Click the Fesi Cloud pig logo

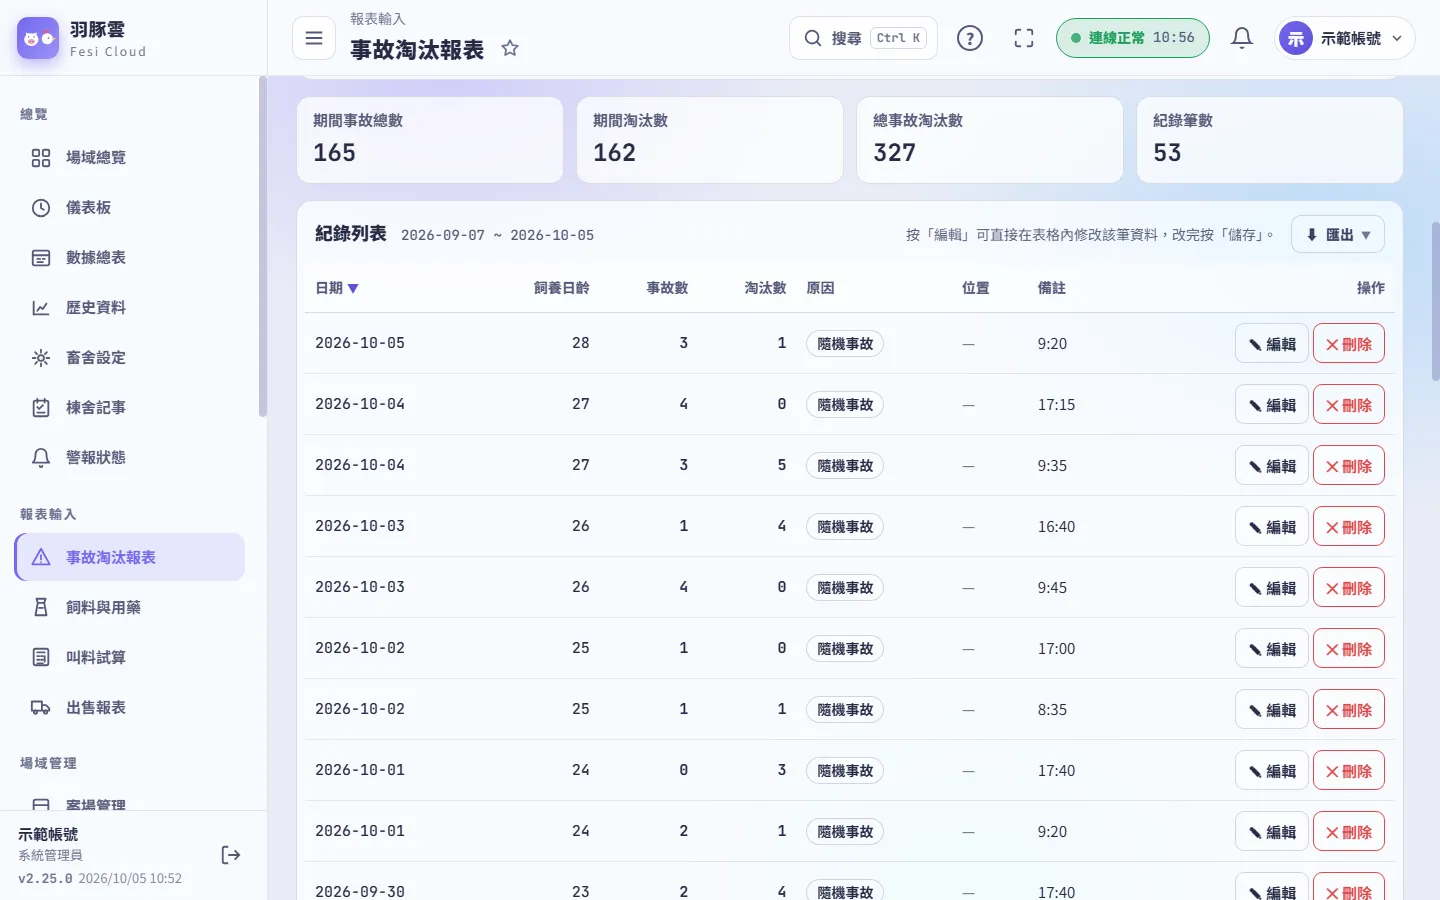pos(38,38)
